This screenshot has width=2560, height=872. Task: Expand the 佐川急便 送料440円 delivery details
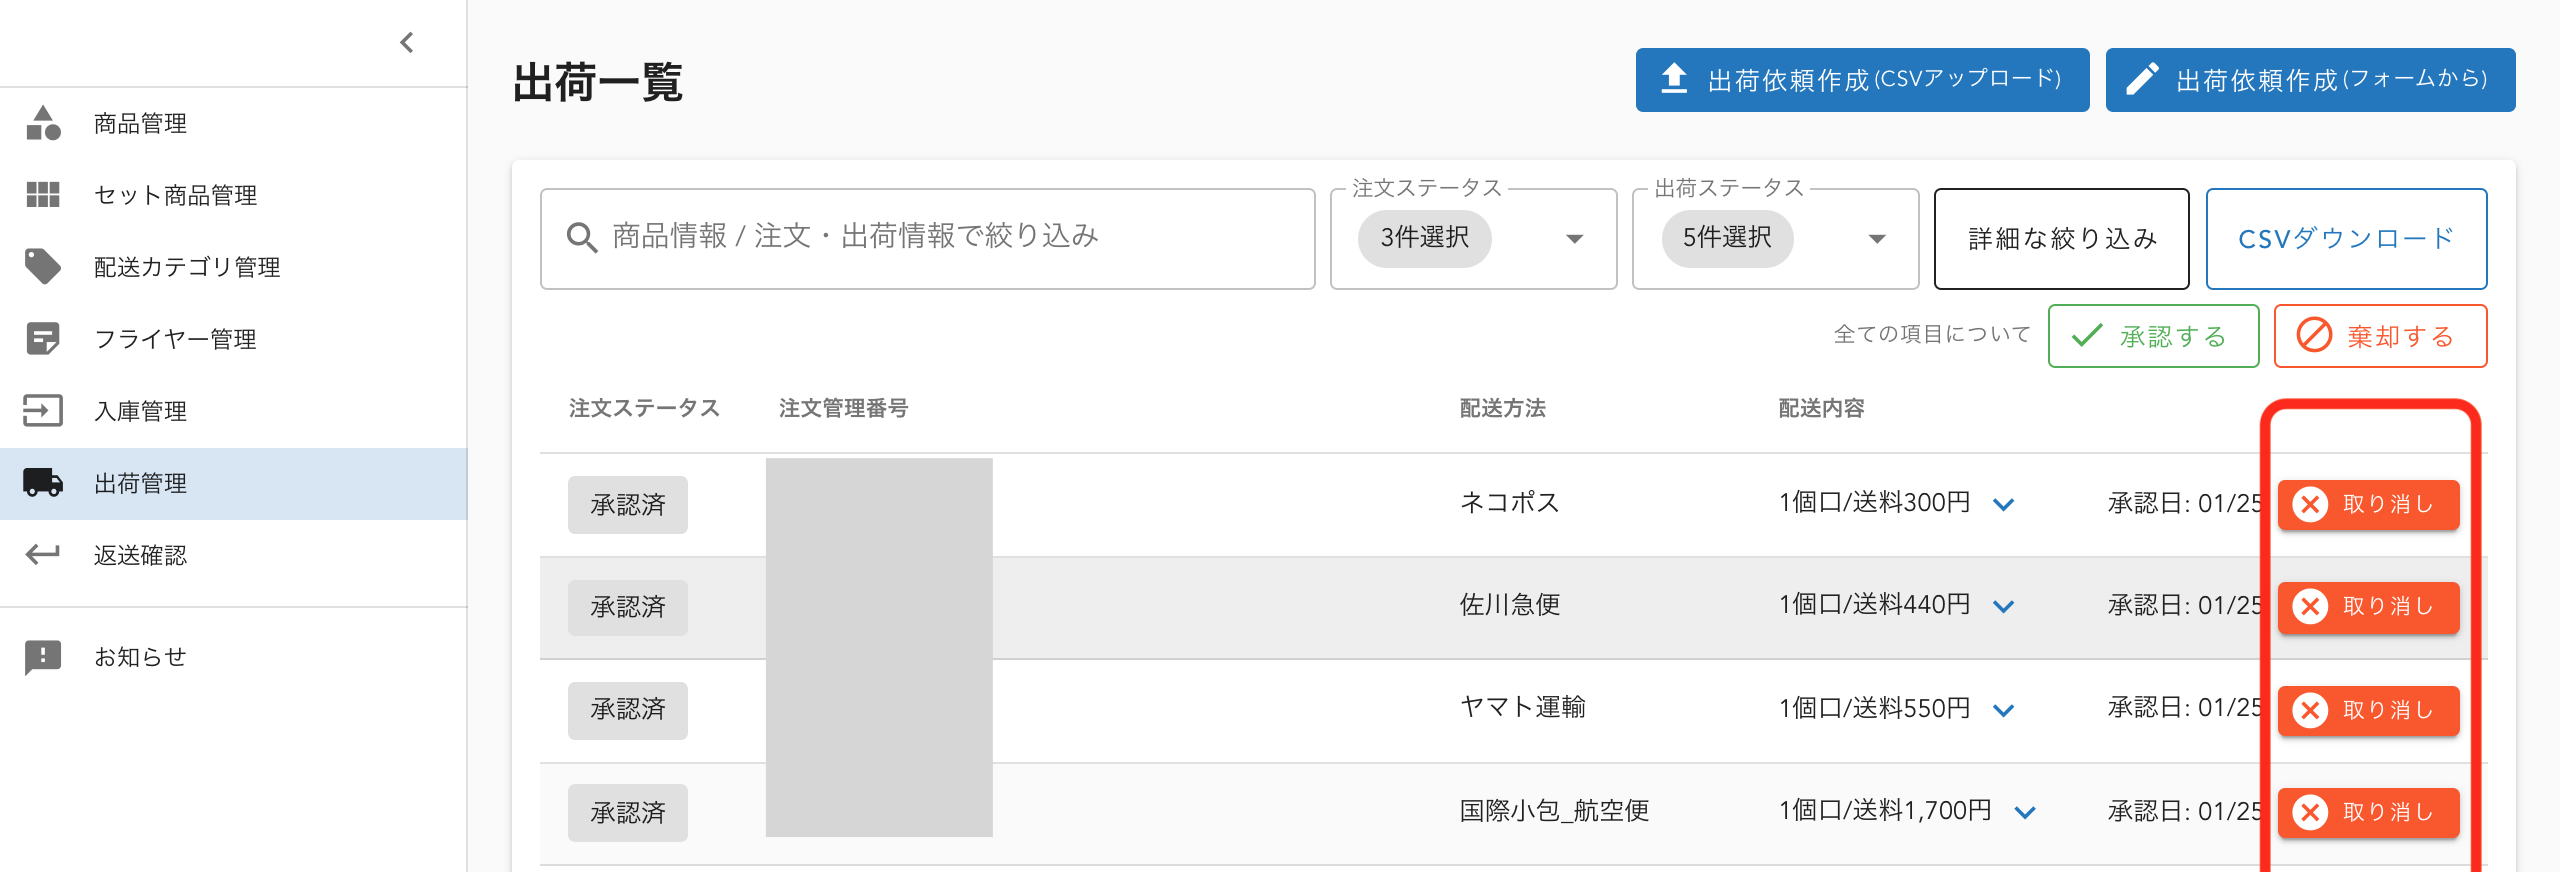coord(2003,607)
